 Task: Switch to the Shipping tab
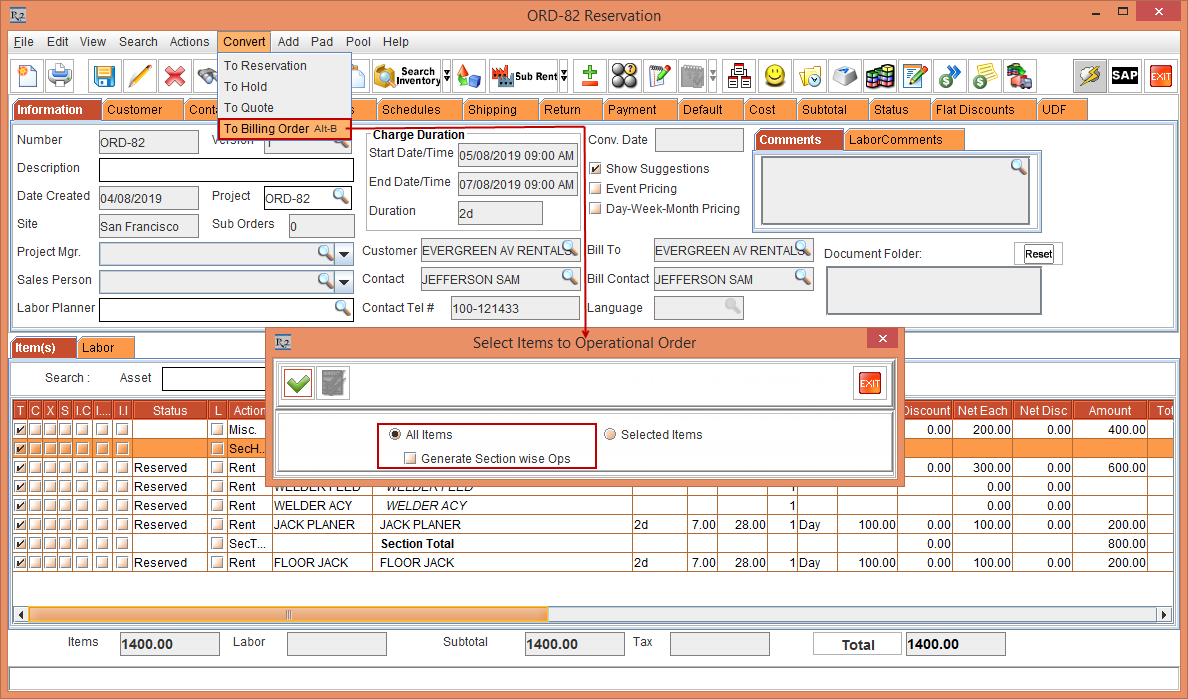click(492, 110)
